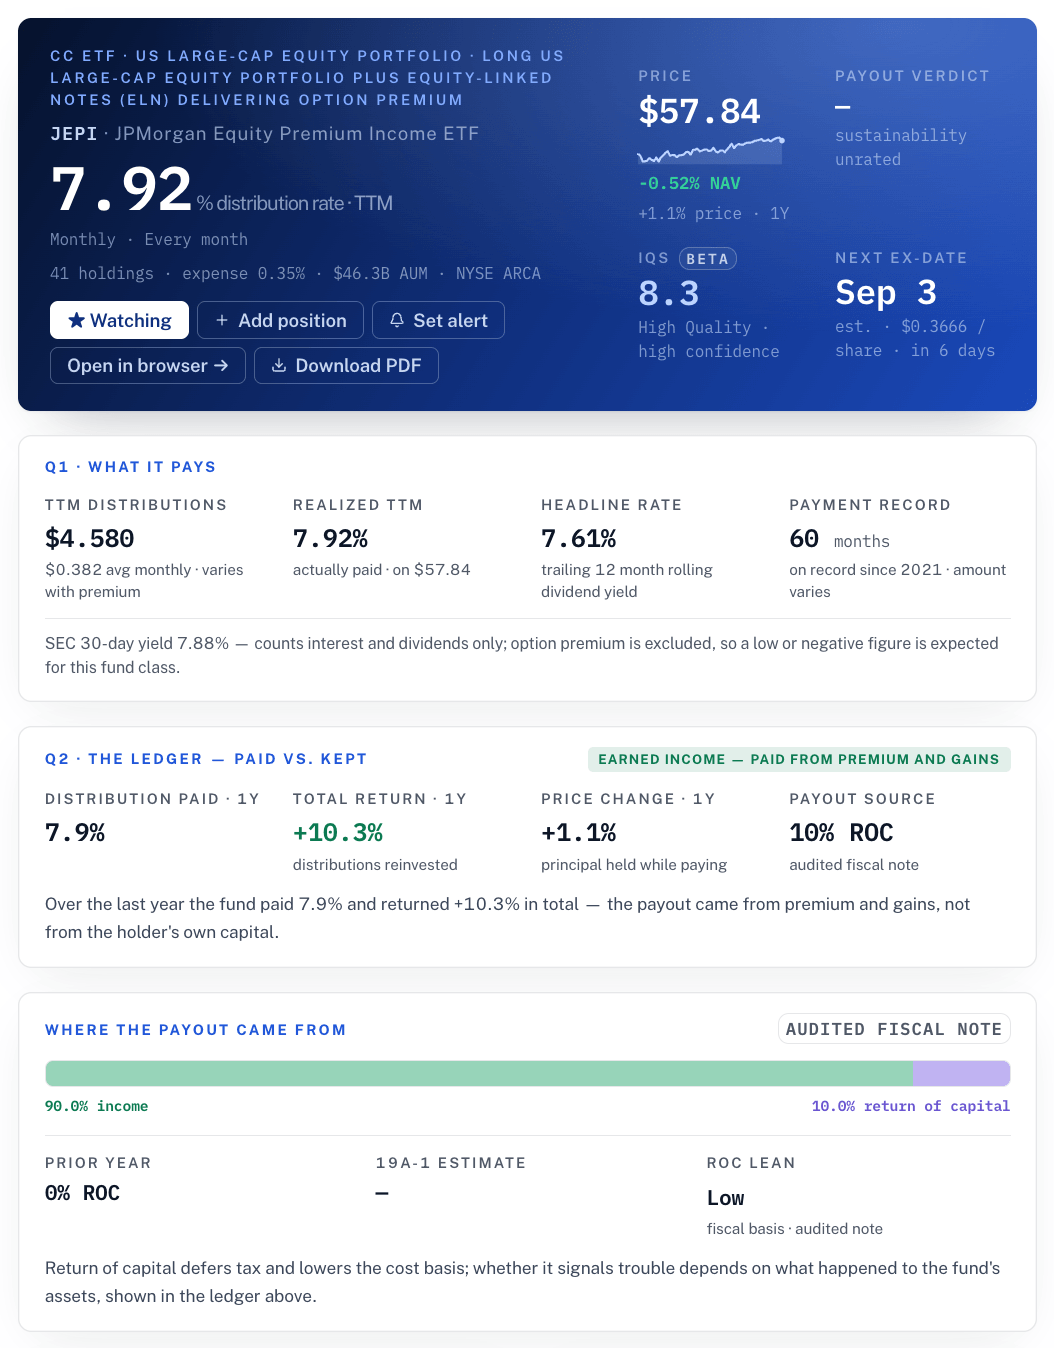
Task: Click the +1.1% price change value
Action: [578, 833]
